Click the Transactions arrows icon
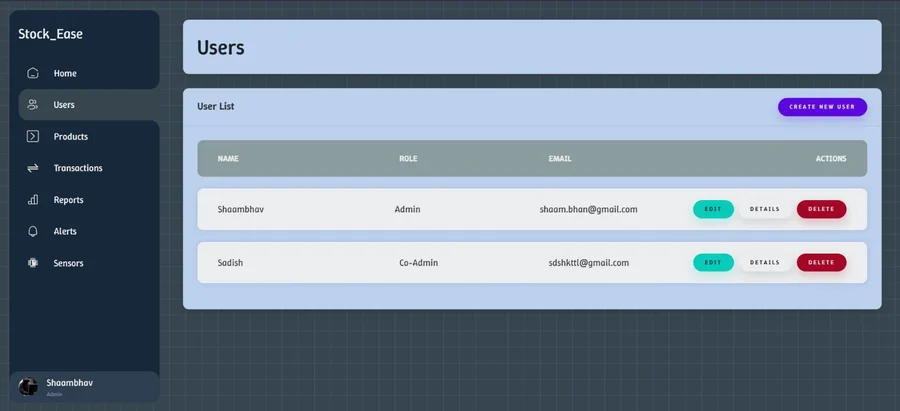900x411 pixels. coord(33,168)
